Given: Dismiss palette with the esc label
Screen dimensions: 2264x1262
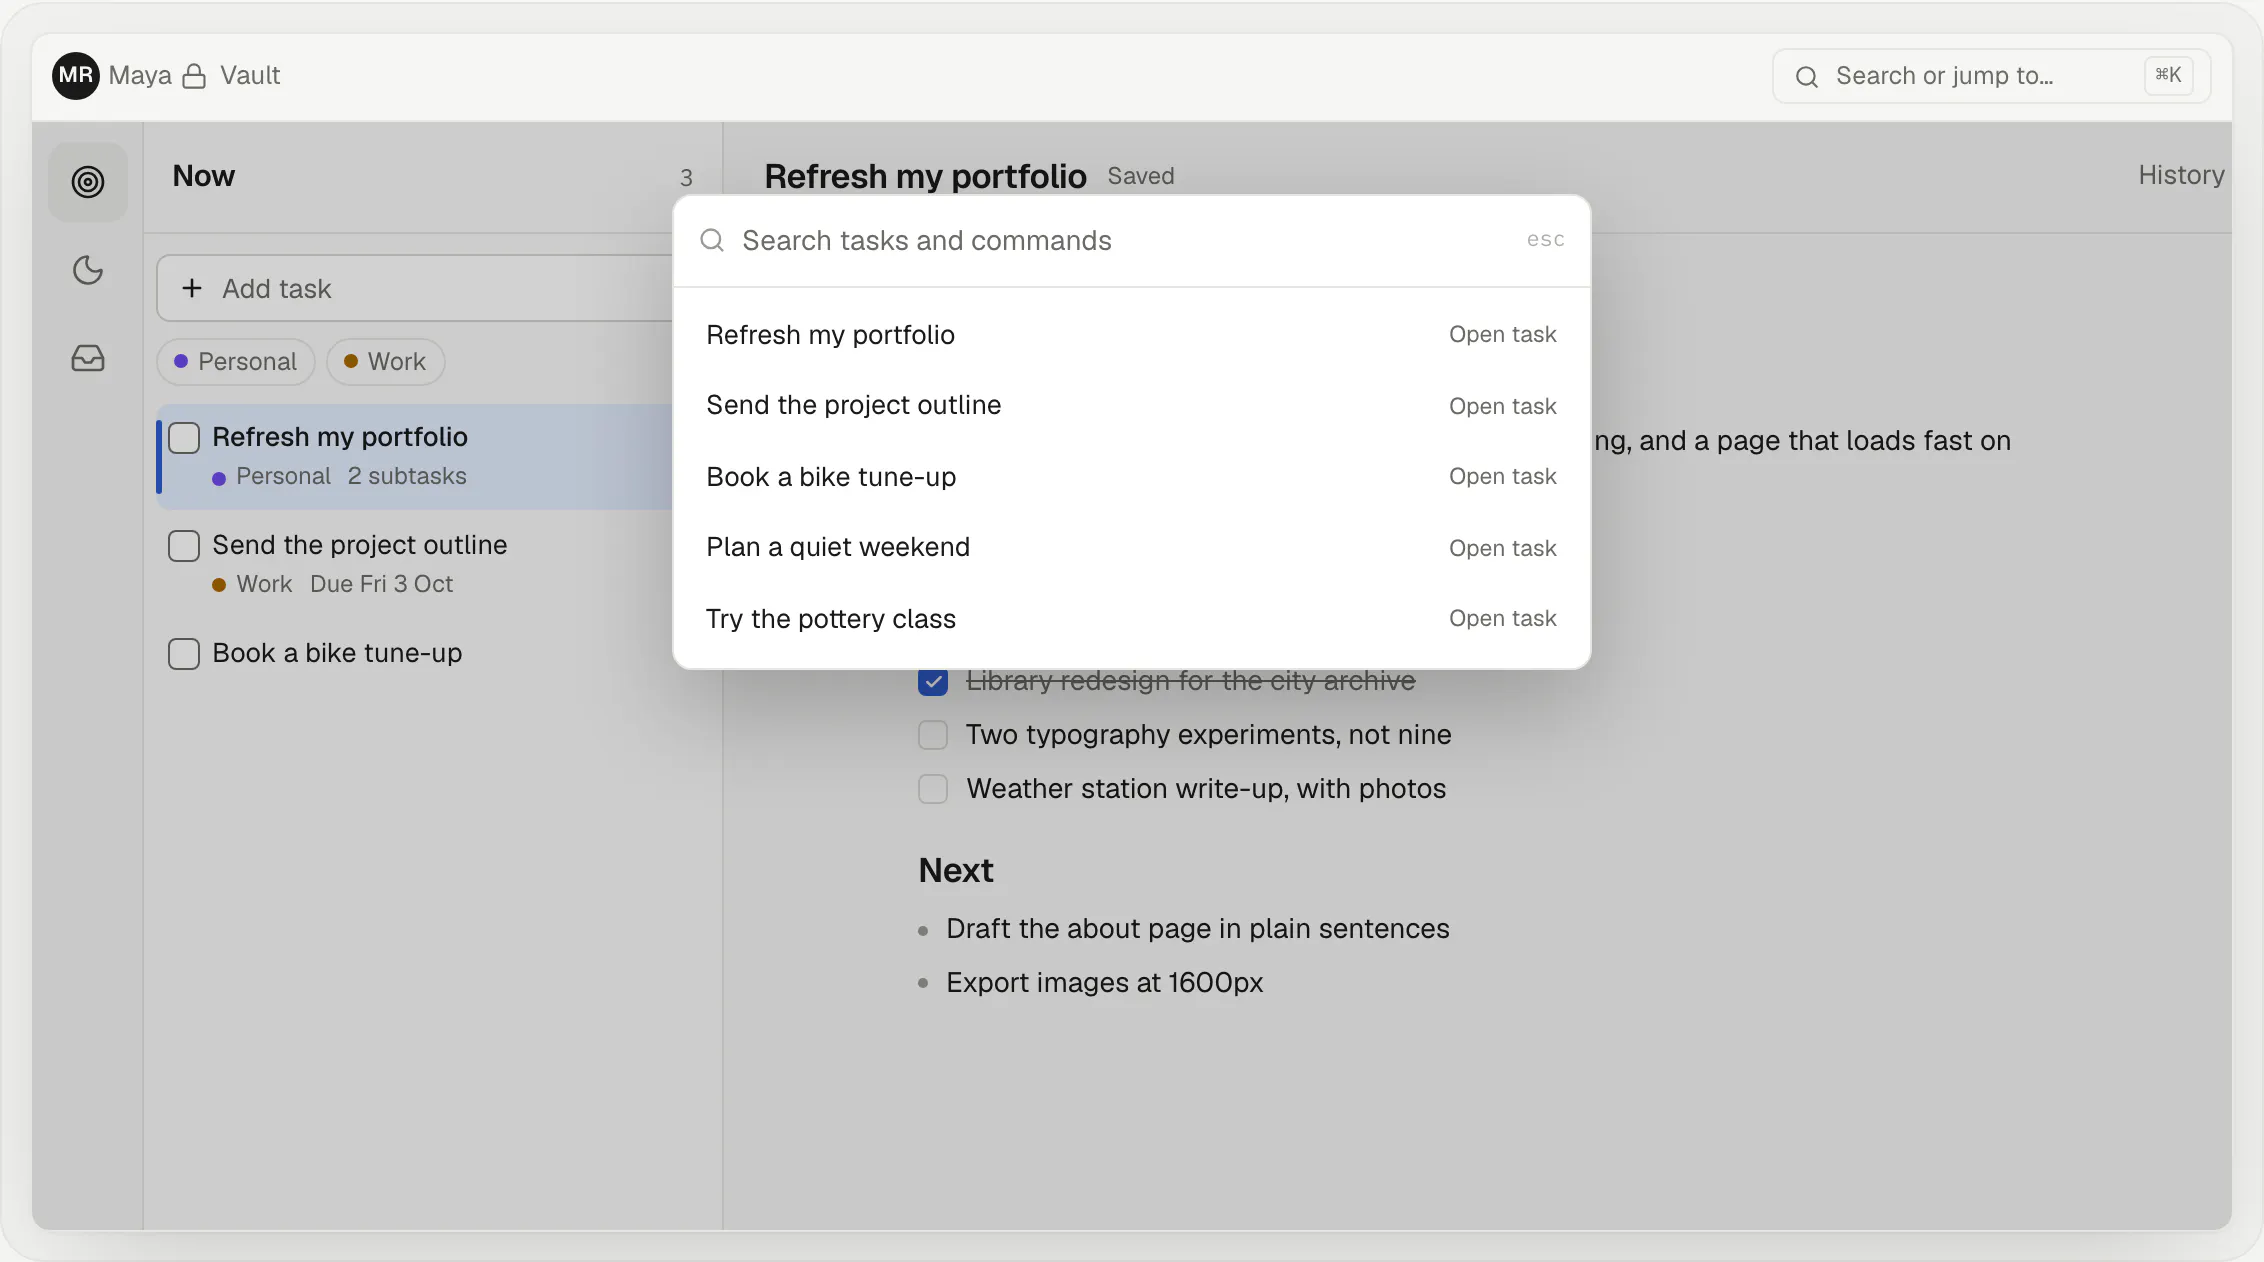Looking at the screenshot, I should [1545, 240].
